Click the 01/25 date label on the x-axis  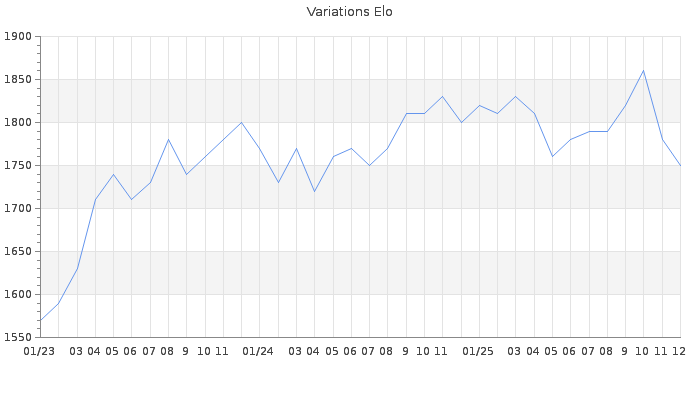click(478, 352)
